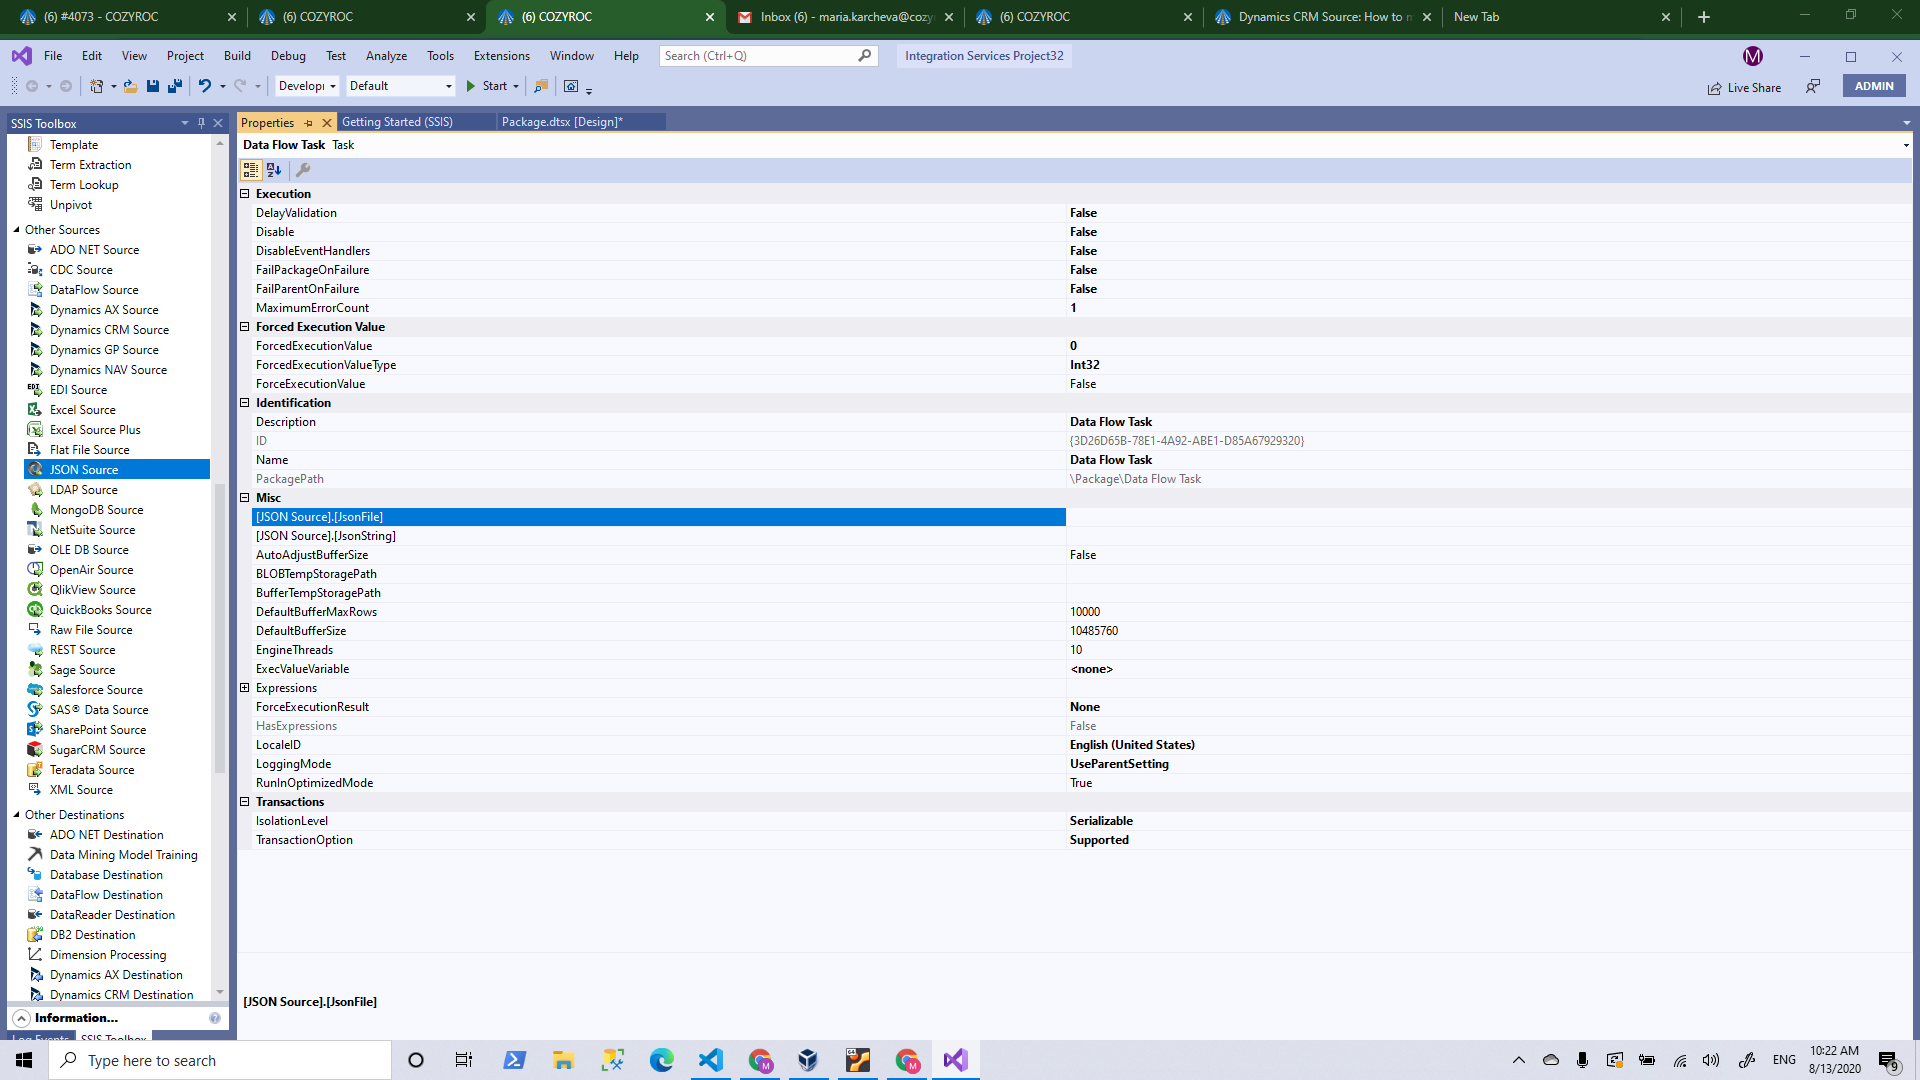This screenshot has width=1920, height=1080.
Task: Open Property Pages wrench icon
Action: point(303,170)
